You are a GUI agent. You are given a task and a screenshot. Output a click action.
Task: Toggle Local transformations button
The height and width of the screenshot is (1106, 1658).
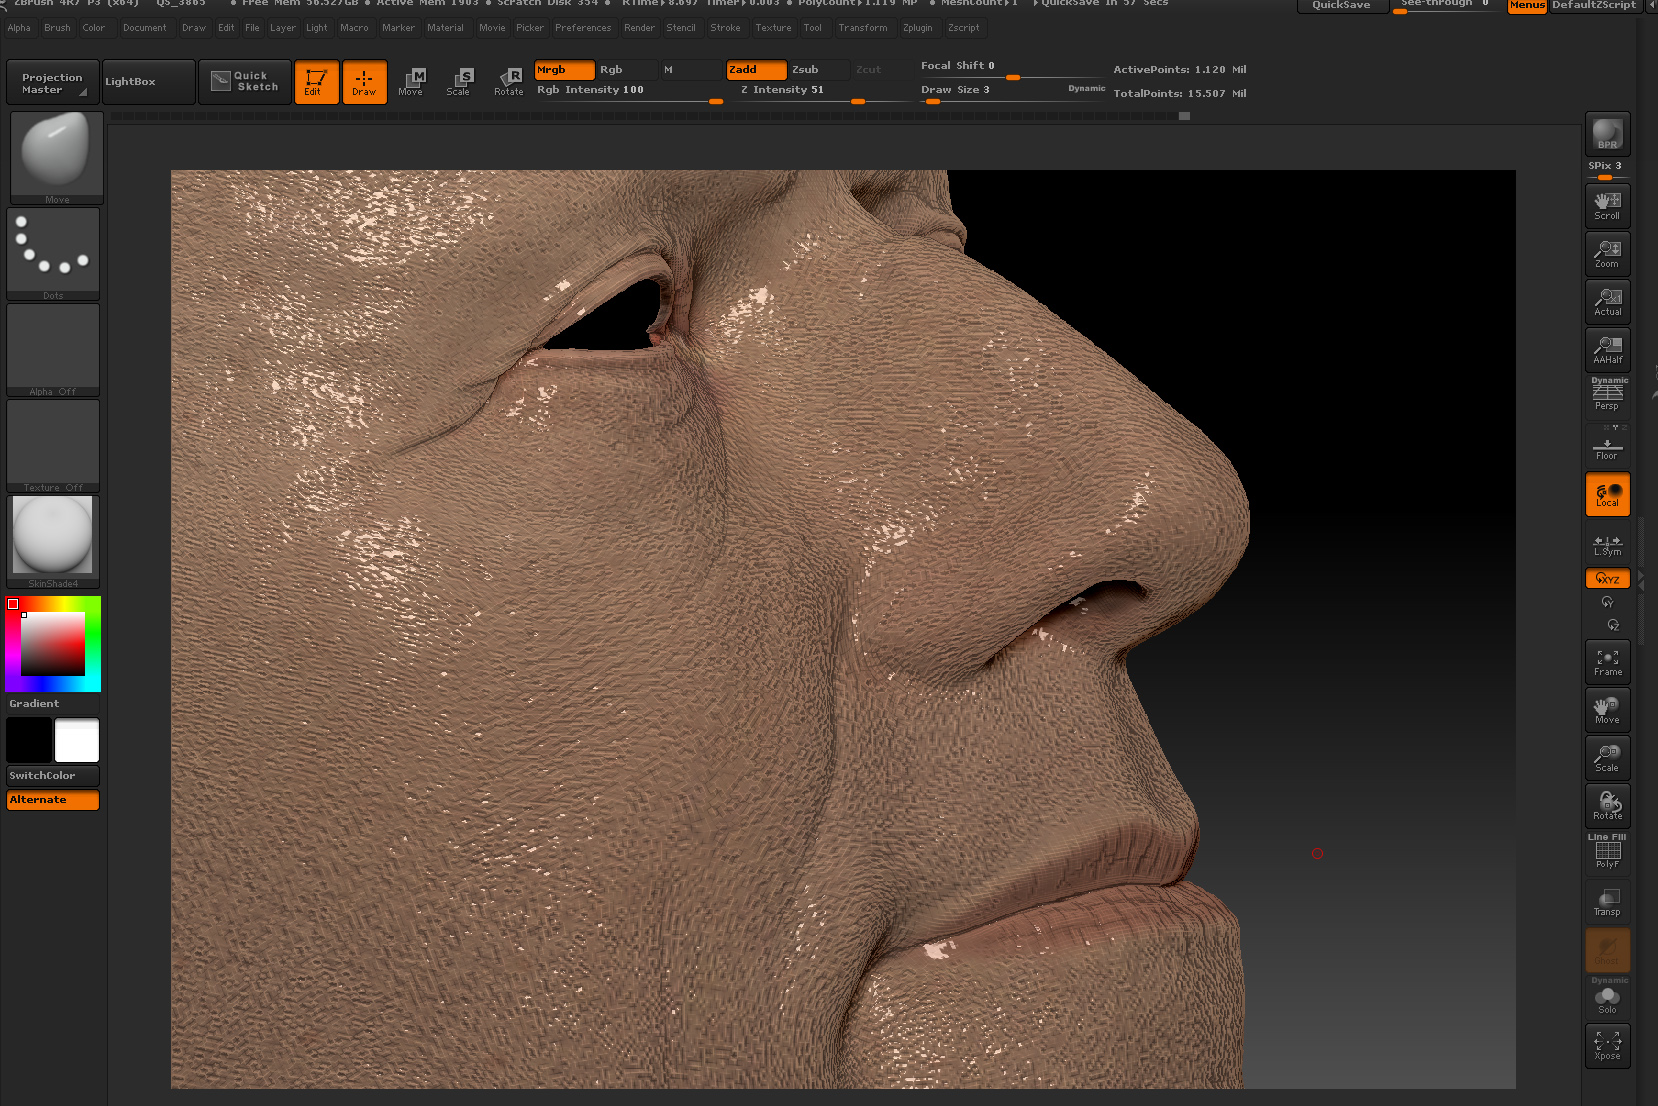(x=1607, y=494)
